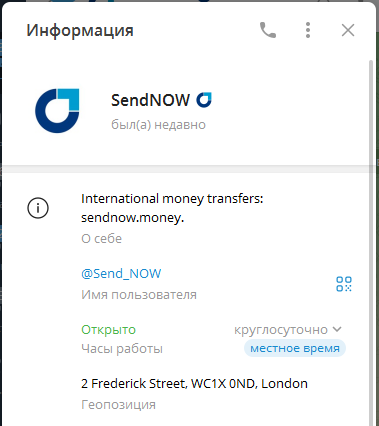The image size is (379, 426).
Task: Expand the круглосуточно hours chevron
Action: pos(337,329)
